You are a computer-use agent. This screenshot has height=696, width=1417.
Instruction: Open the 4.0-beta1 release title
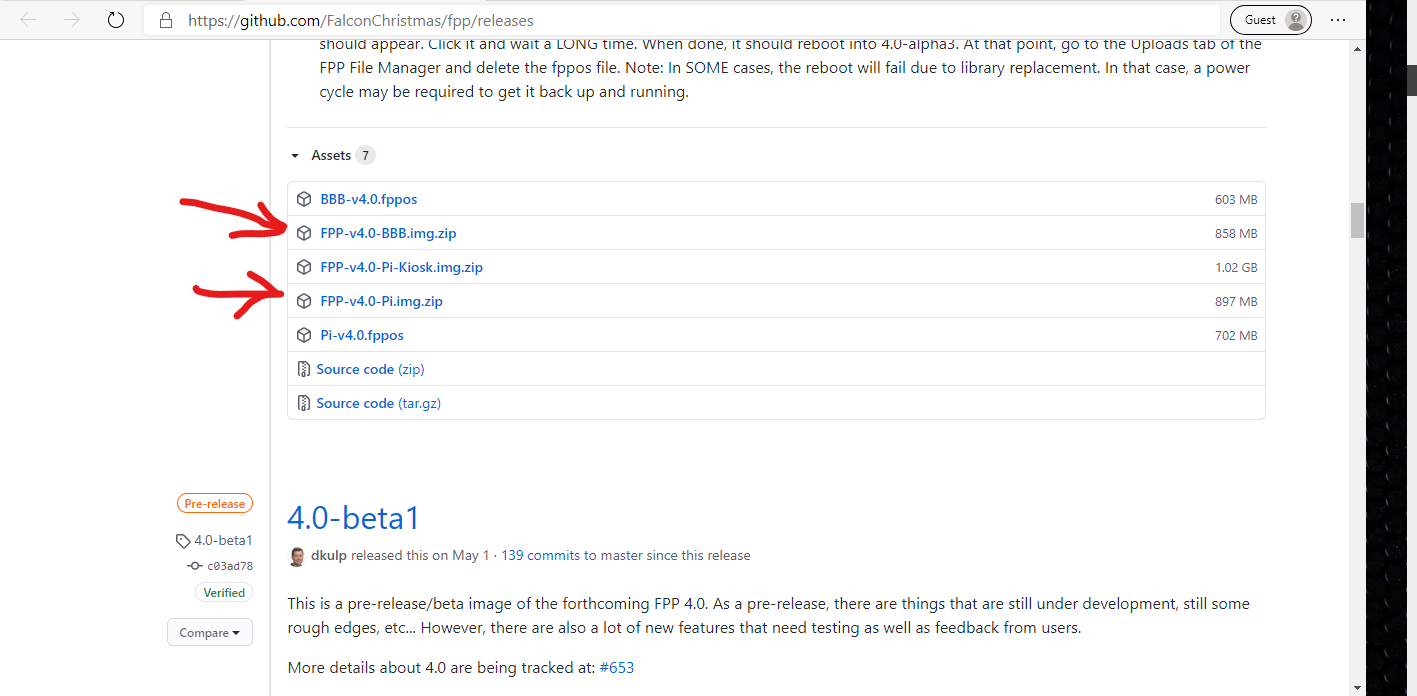pyautogui.click(x=353, y=518)
